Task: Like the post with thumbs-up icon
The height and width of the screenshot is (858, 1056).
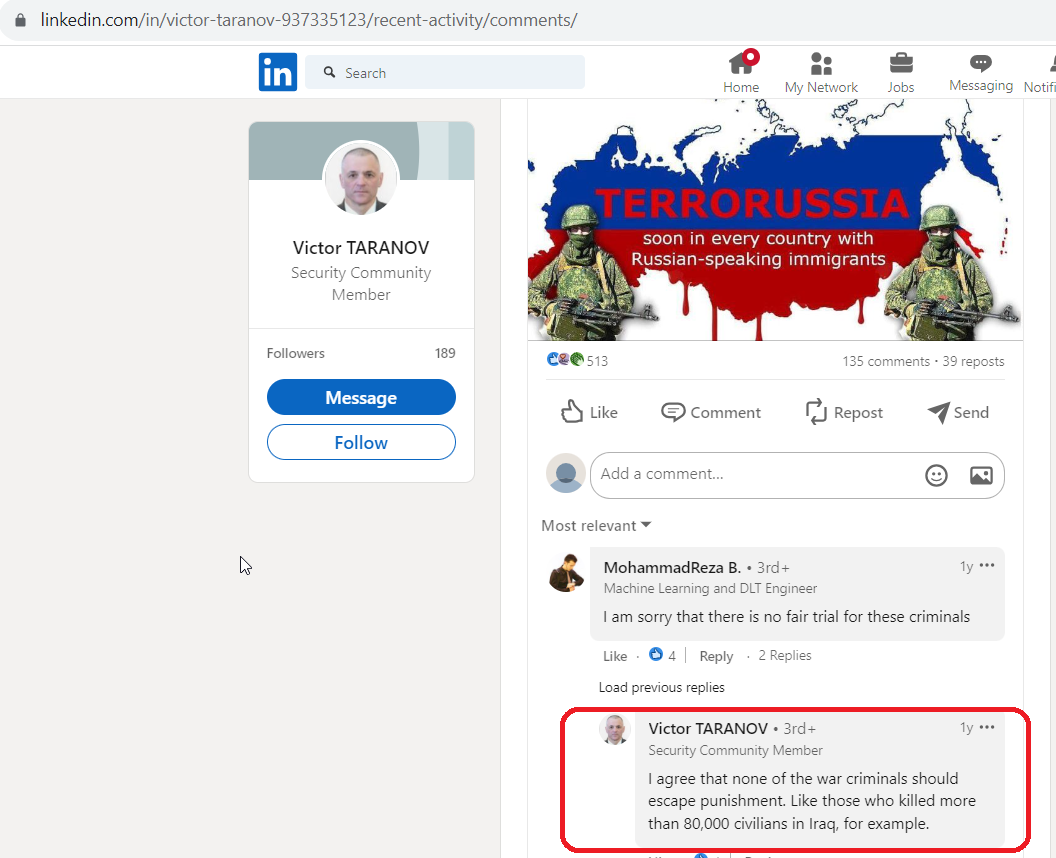Action: click(589, 412)
